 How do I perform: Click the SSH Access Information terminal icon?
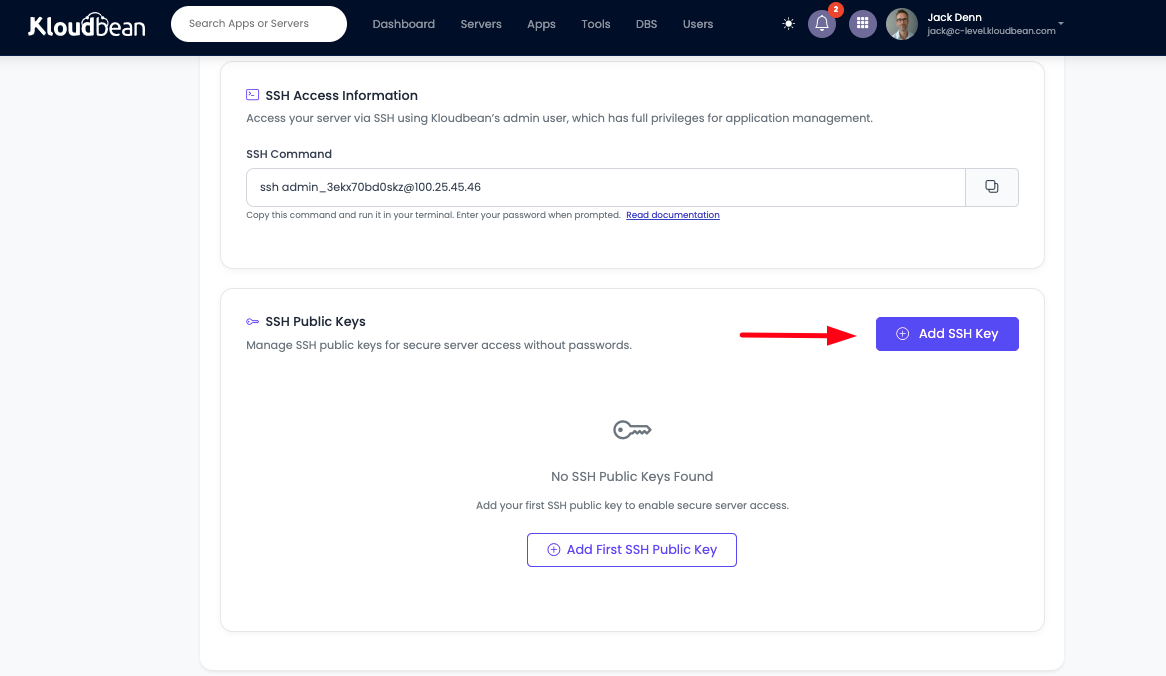click(x=252, y=95)
